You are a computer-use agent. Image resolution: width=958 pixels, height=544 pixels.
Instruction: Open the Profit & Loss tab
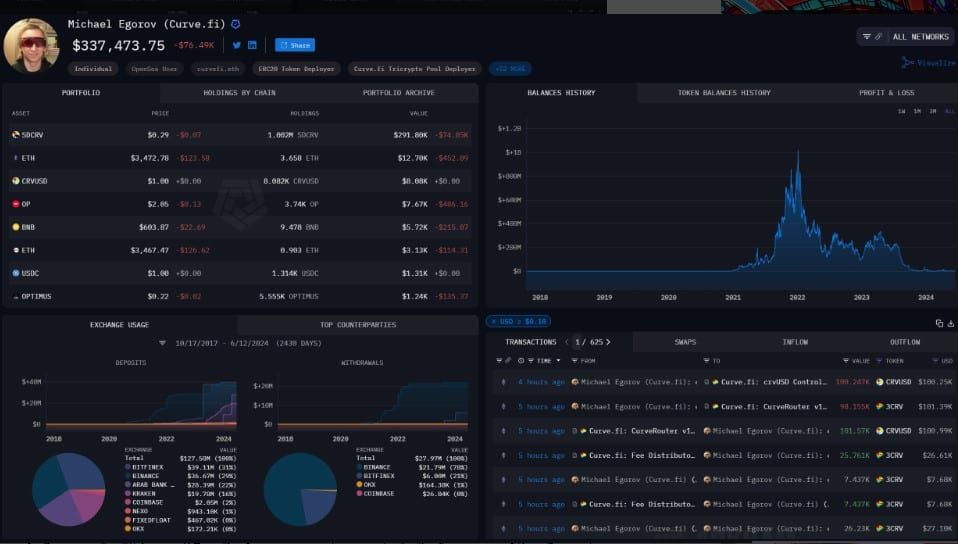pos(887,93)
